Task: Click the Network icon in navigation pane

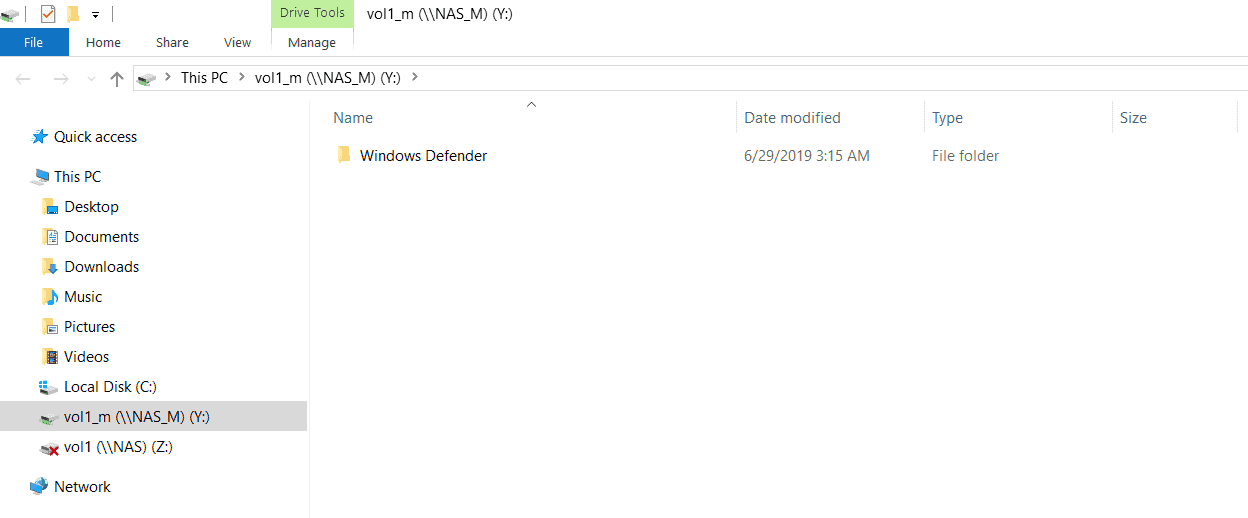Action: point(39,486)
